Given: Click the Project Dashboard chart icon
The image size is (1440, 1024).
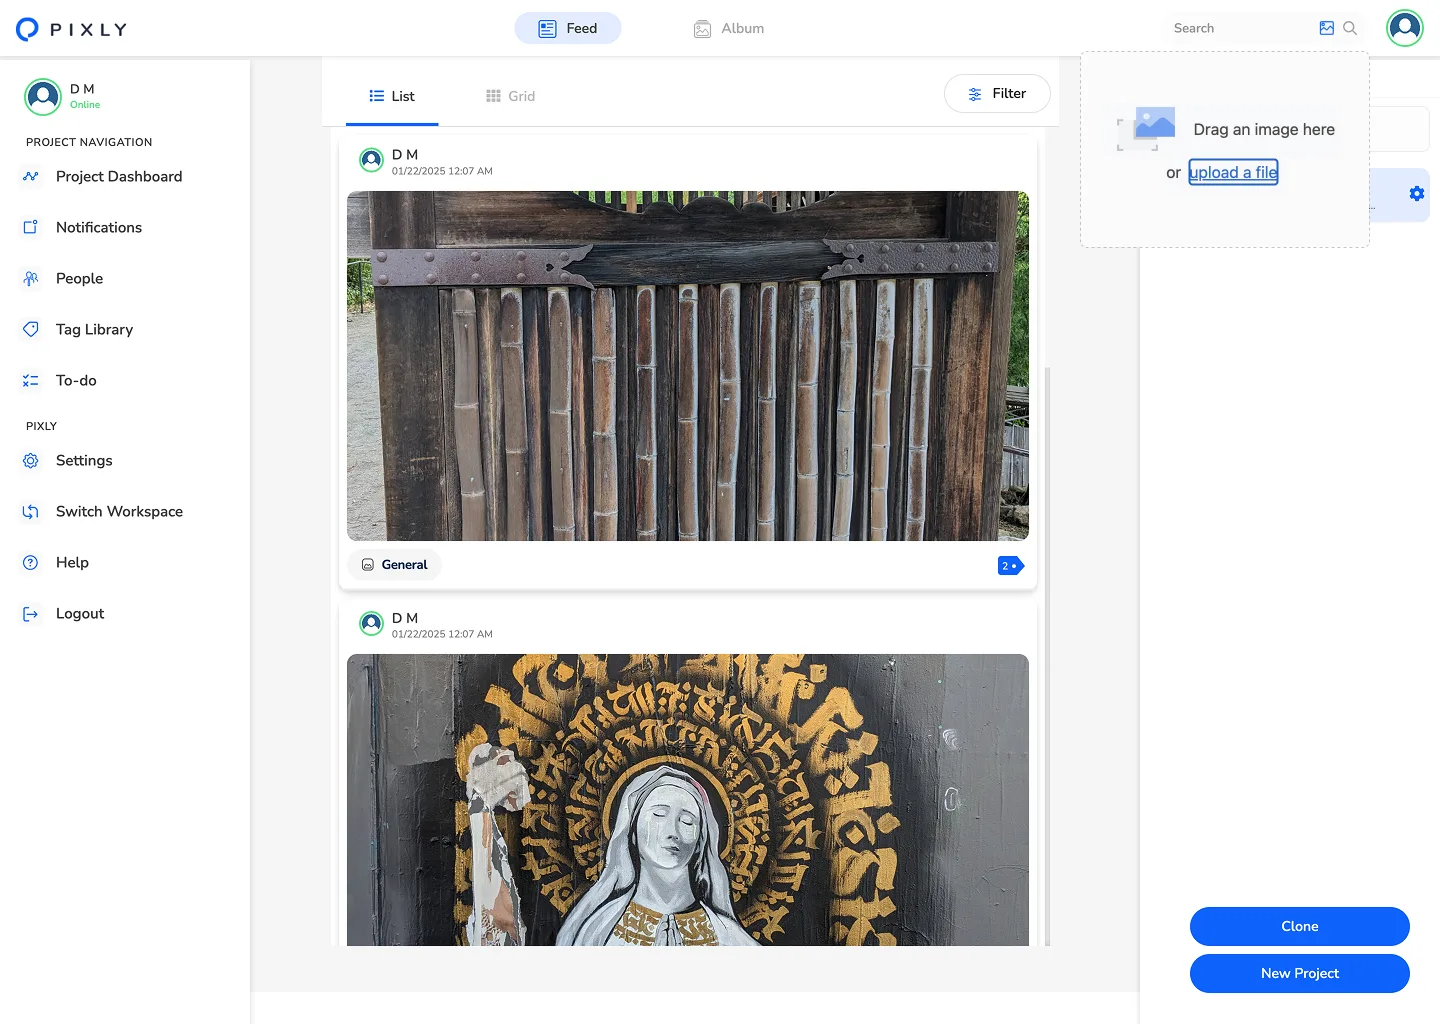Looking at the screenshot, I should tap(31, 176).
